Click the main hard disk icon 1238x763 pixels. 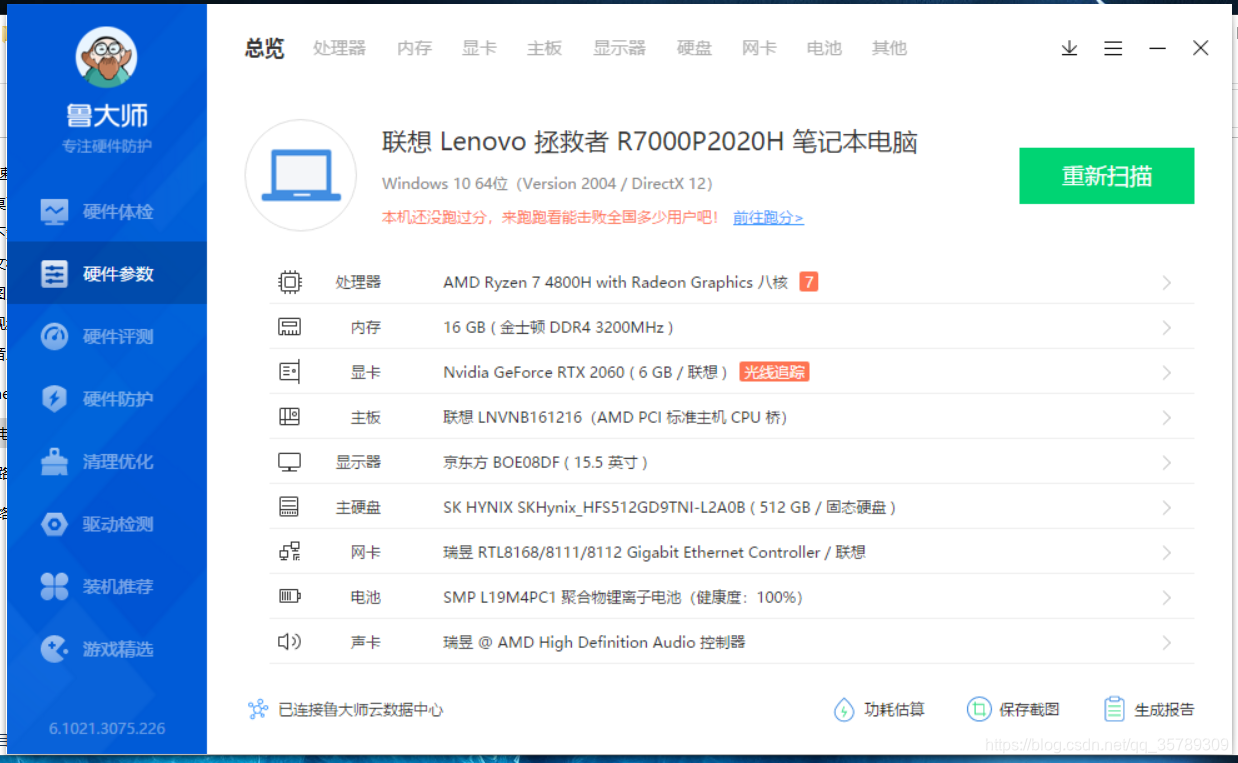289,507
